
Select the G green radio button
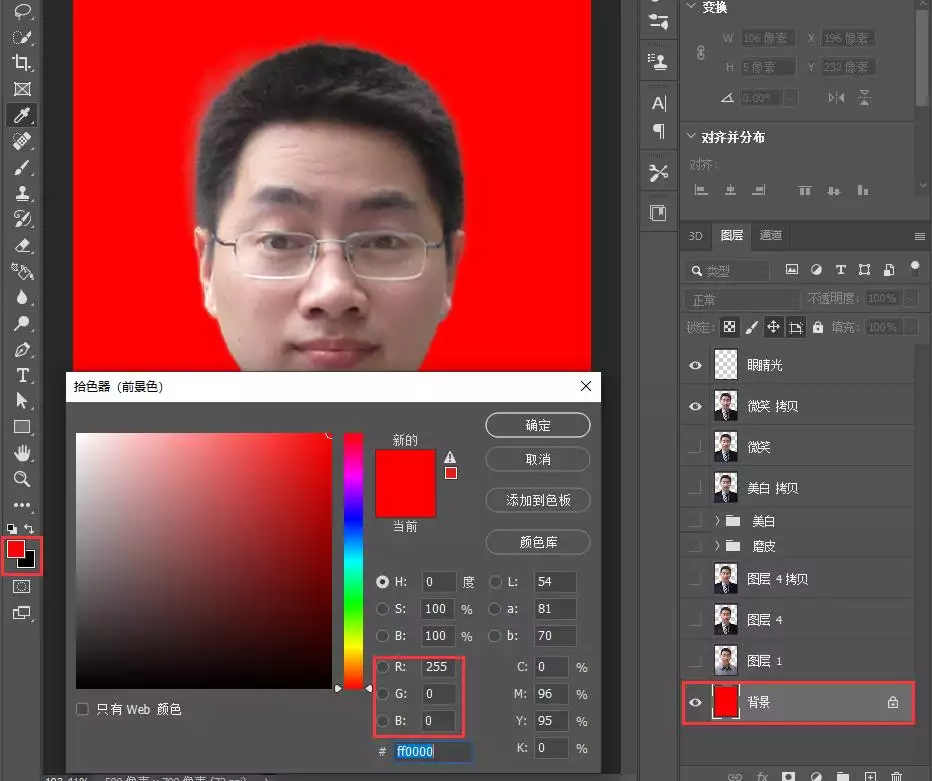(x=383, y=694)
